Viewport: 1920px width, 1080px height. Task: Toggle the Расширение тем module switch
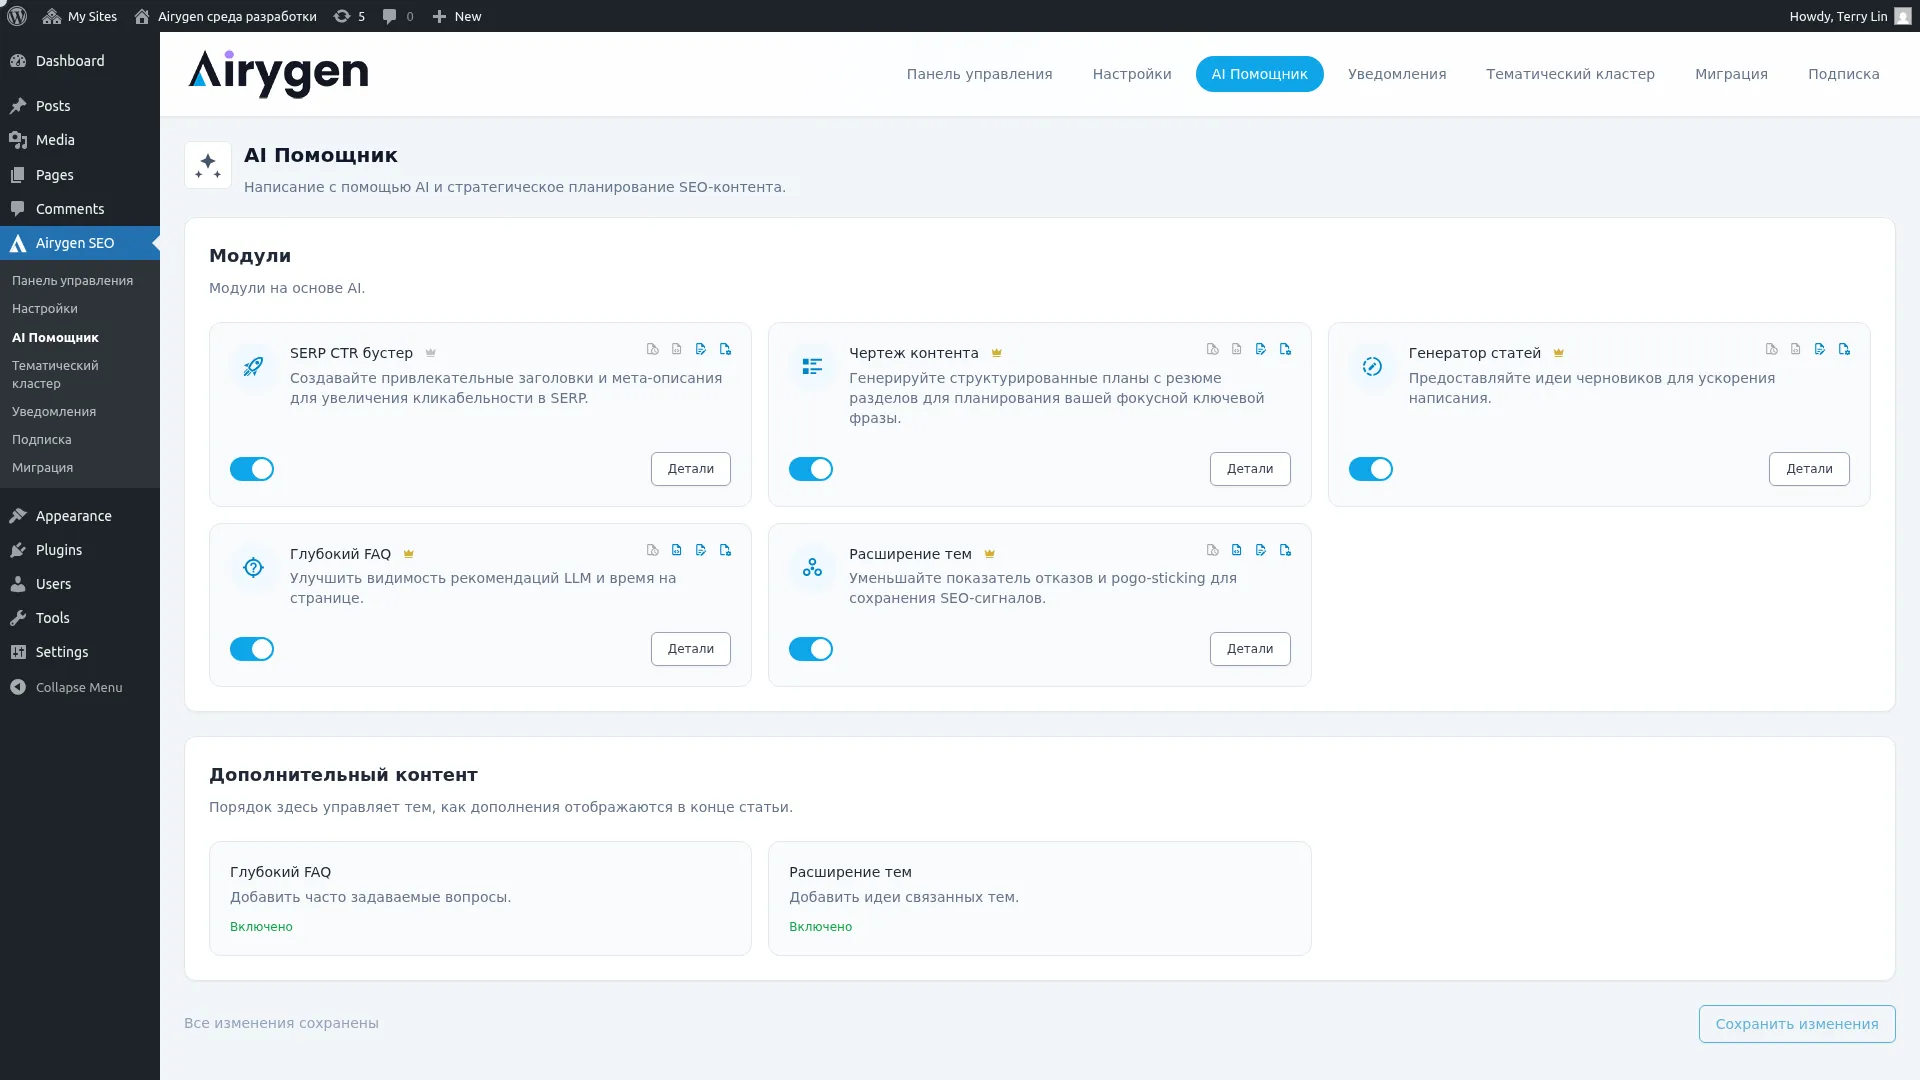tap(811, 649)
